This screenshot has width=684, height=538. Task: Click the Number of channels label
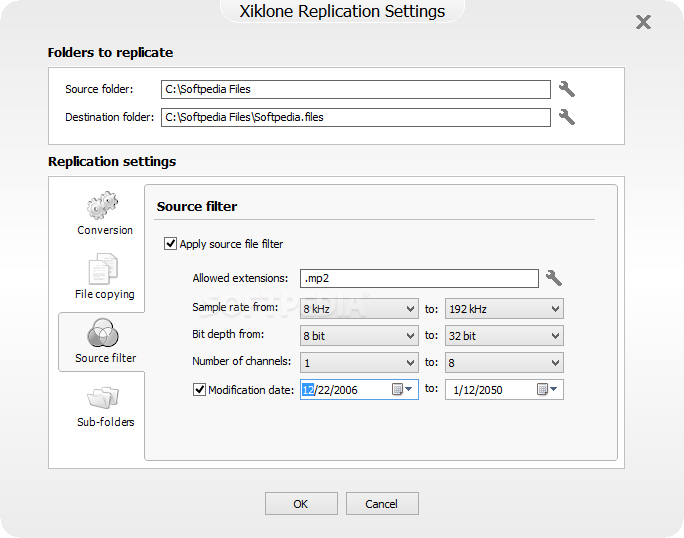pos(242,361)
